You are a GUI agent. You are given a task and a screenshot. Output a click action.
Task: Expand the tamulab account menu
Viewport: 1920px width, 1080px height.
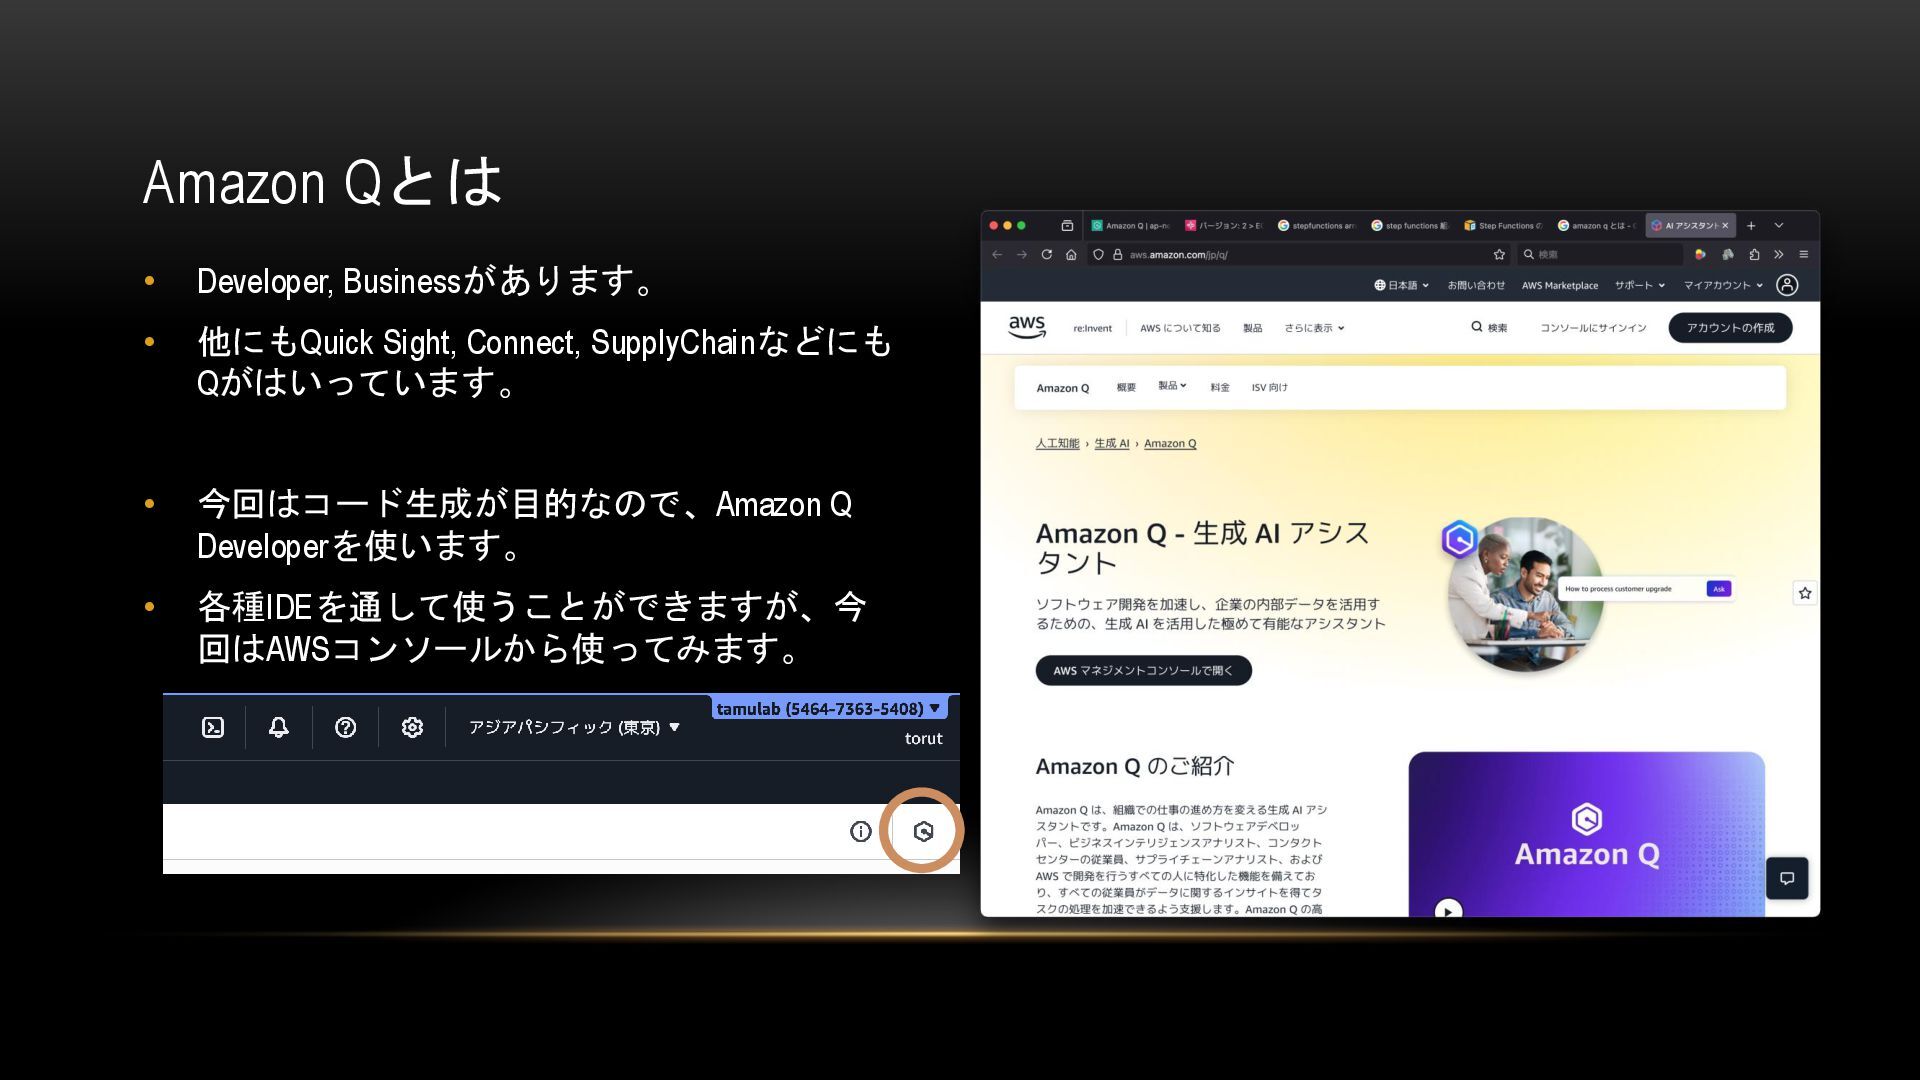click(829, 708)
